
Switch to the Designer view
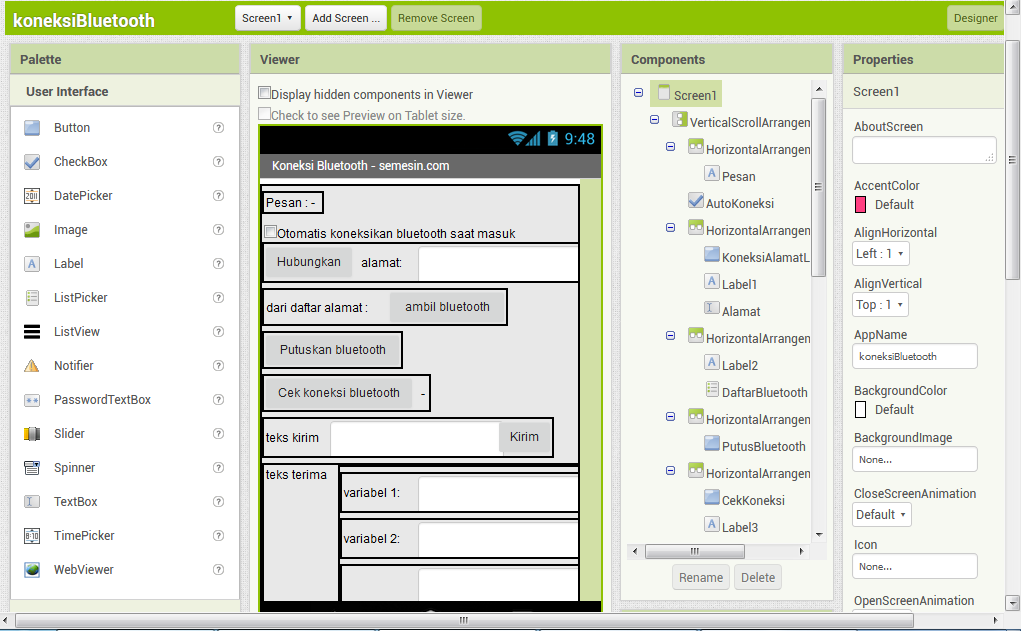(975, 18)
